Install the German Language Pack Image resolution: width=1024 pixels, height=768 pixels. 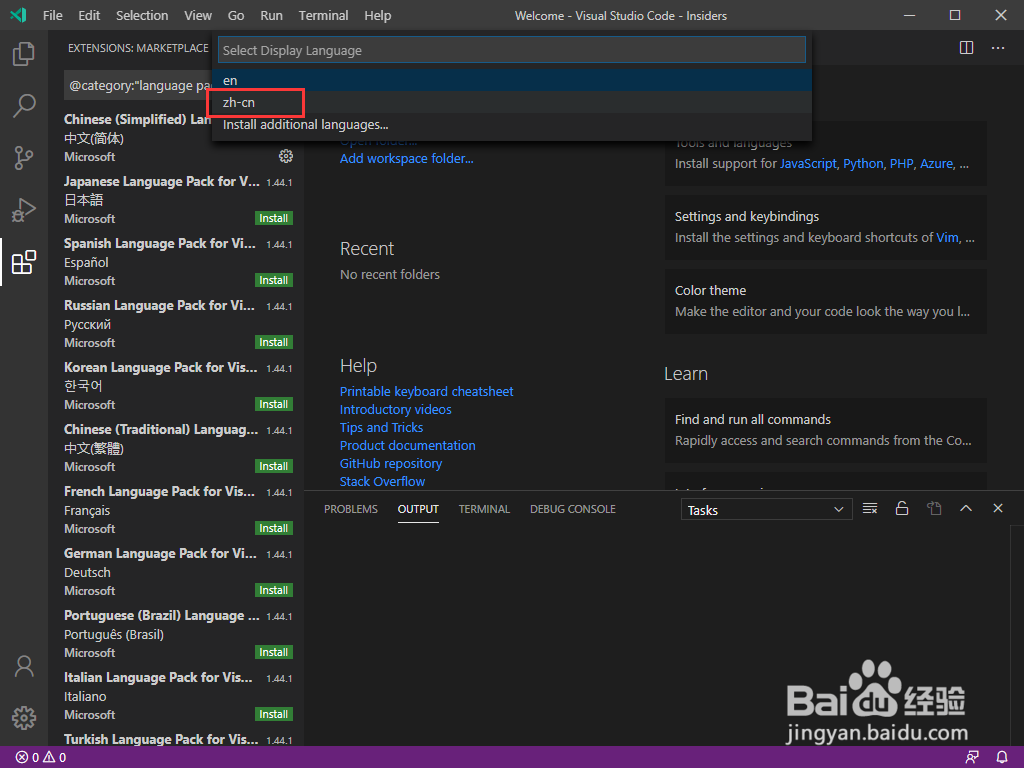pos(274,590)
